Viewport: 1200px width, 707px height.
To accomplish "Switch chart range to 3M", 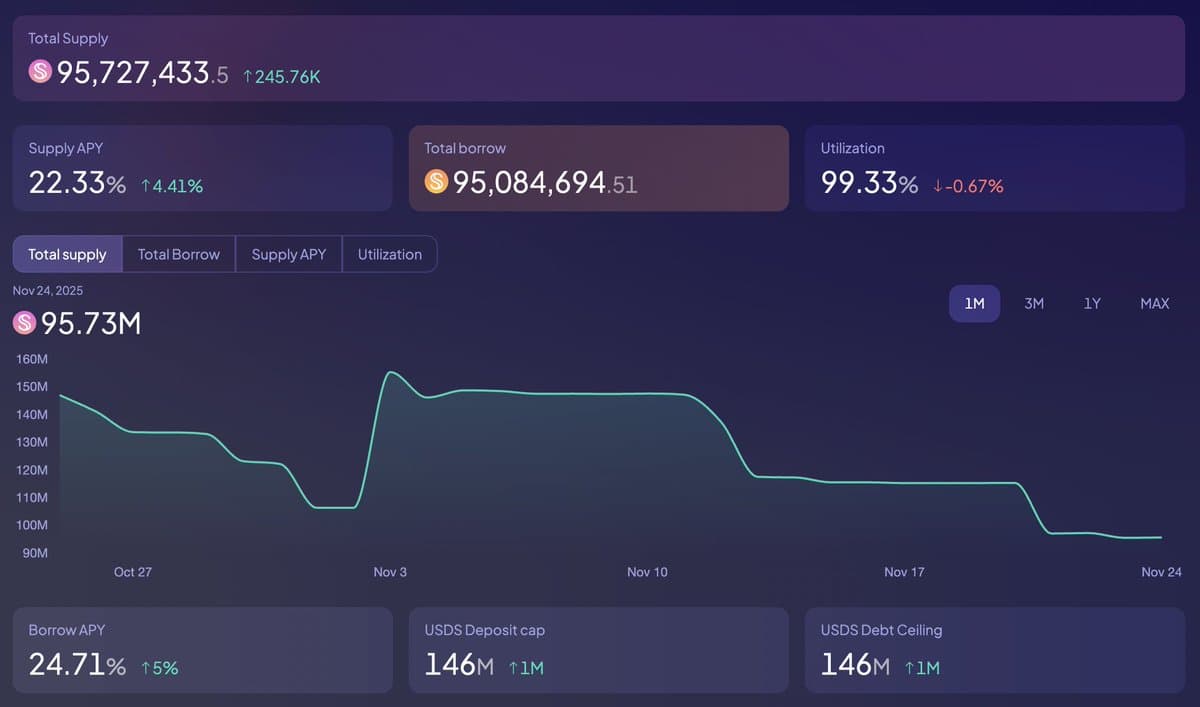I will [x=1034, y=303].
